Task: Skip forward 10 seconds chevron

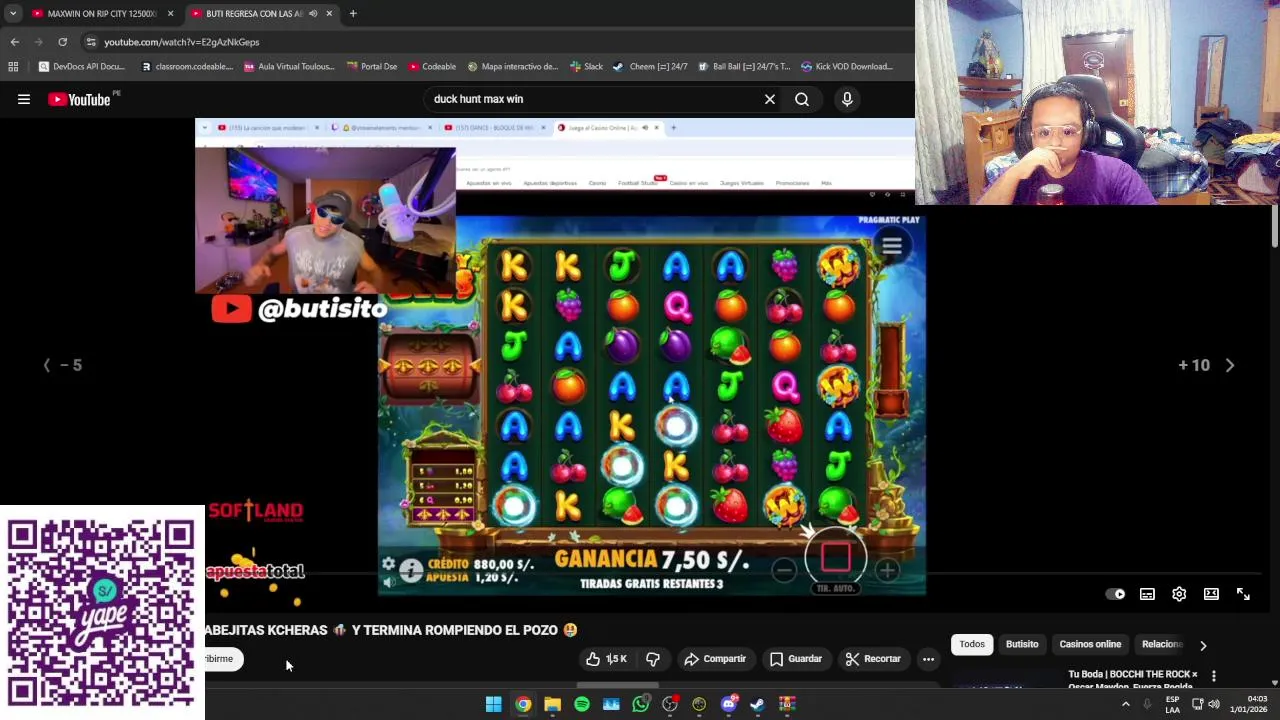Action: pyautogui.click(x=1230, y=365)
